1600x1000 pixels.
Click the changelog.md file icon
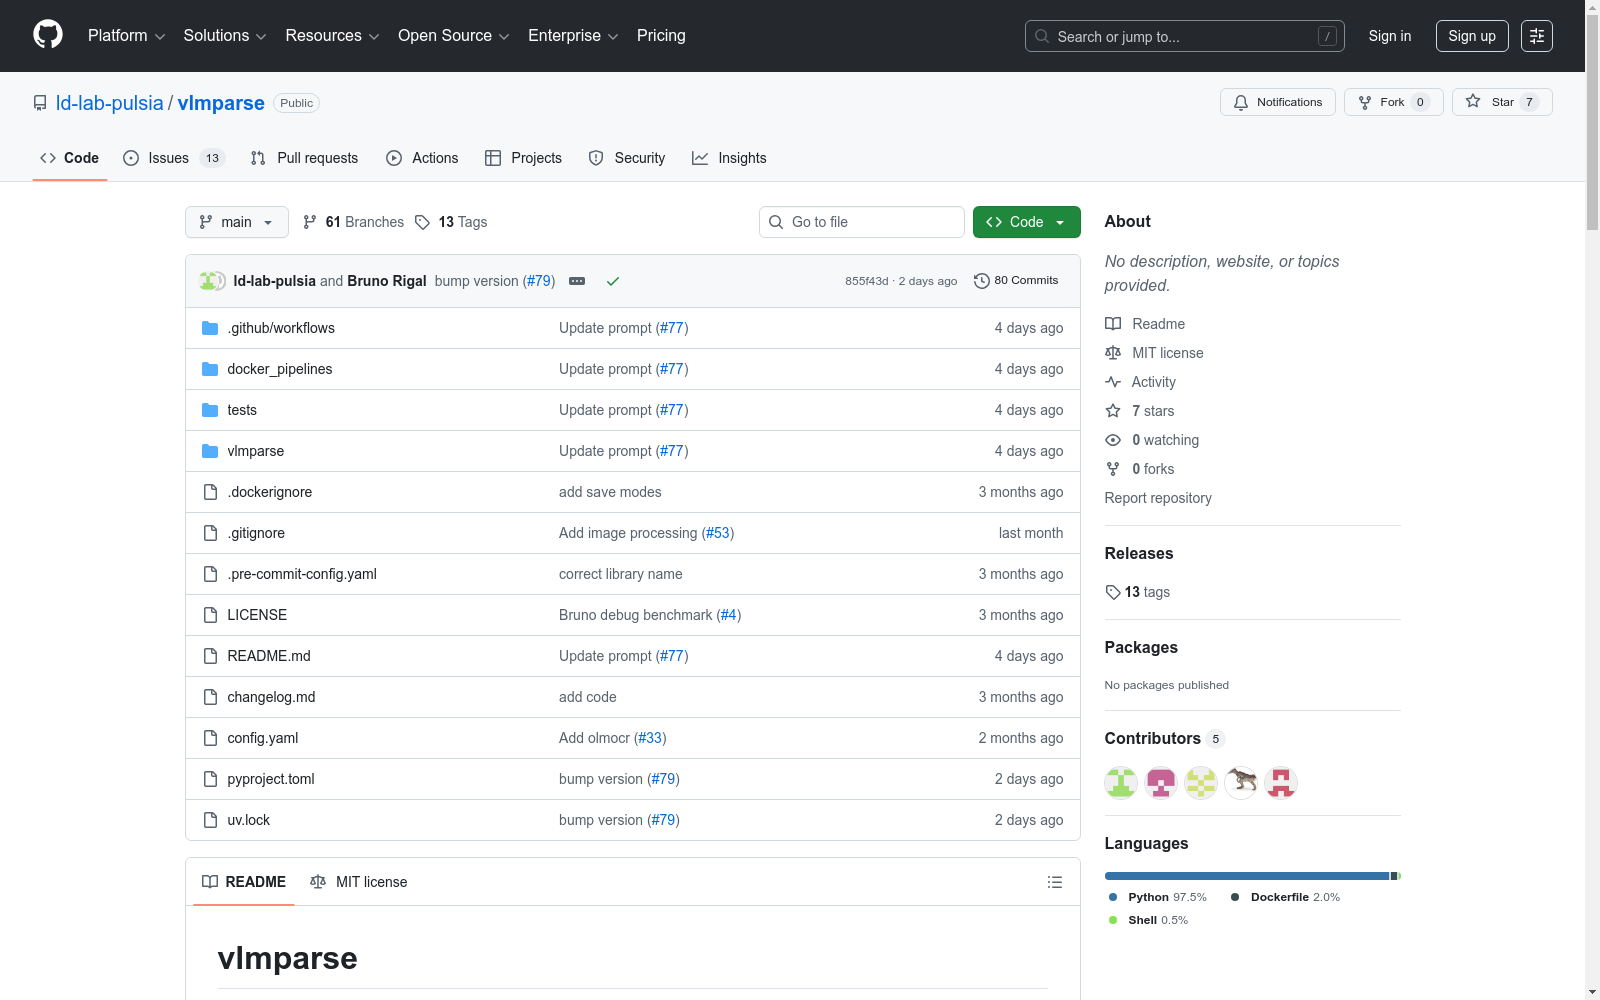coord(210,697)
